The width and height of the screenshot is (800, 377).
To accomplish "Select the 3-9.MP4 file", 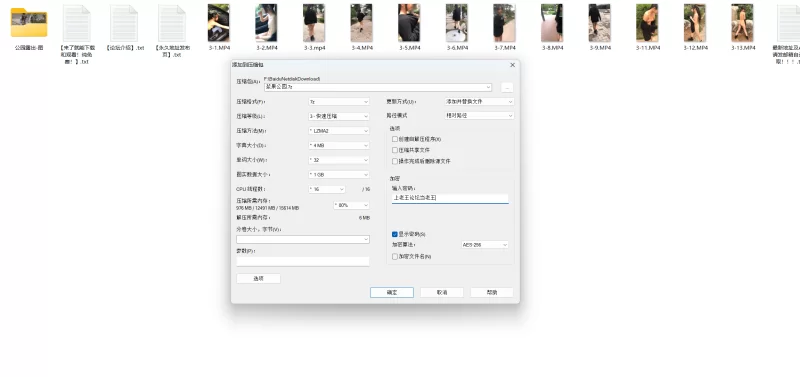I will click(599, 23).
